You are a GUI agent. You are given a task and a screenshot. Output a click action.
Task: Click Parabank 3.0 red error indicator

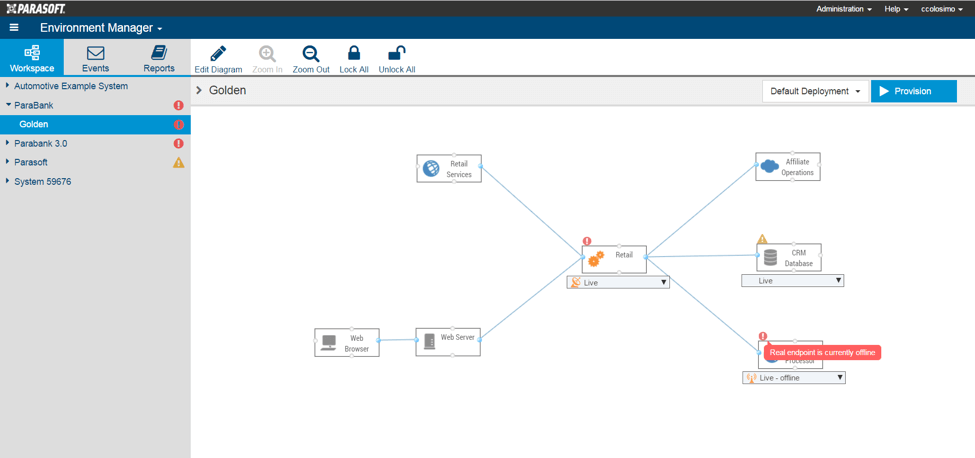tap(178, 144)
